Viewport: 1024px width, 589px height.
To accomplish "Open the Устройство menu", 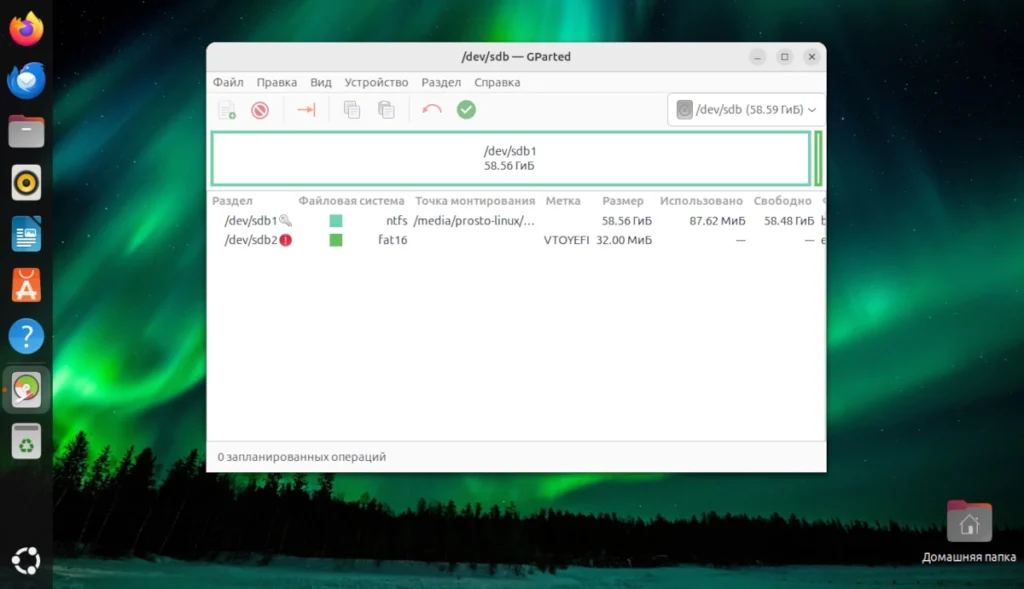I will click(x=376, y=82).
